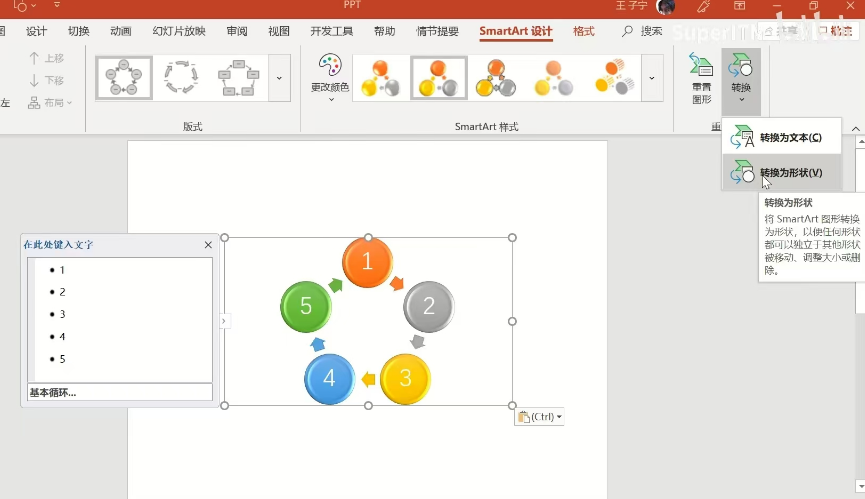Apply the selected second SmartArt style
The width and height of the screenshot is (865, 499).
pyautogui.click(x=439, y=78)
